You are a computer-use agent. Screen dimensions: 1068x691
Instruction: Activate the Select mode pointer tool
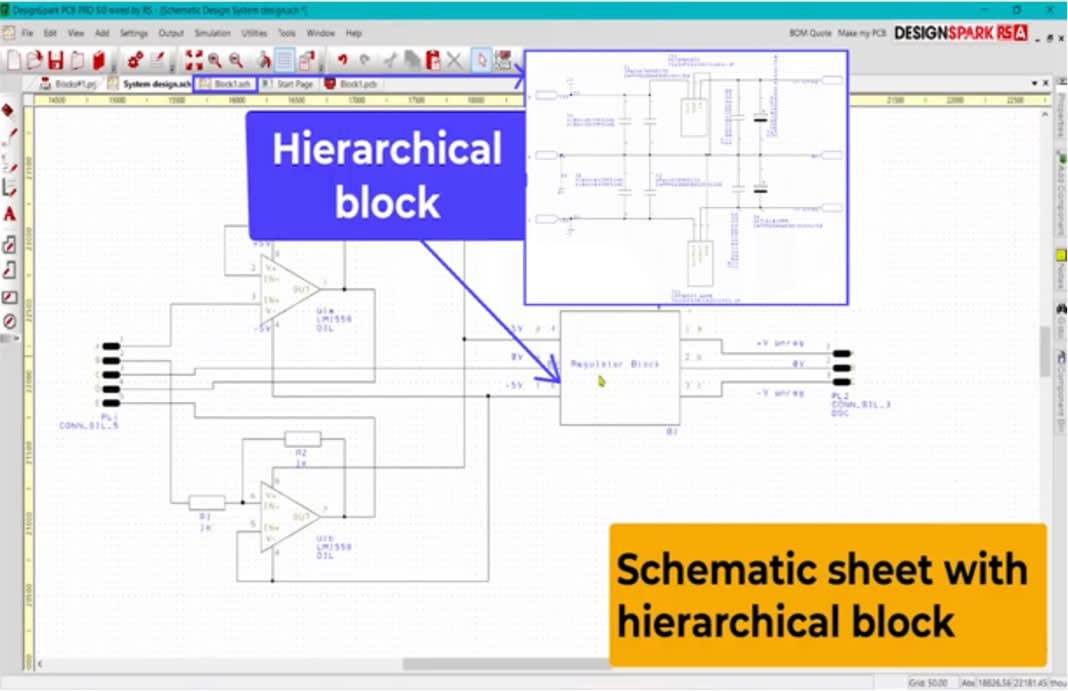pos(482,61)
